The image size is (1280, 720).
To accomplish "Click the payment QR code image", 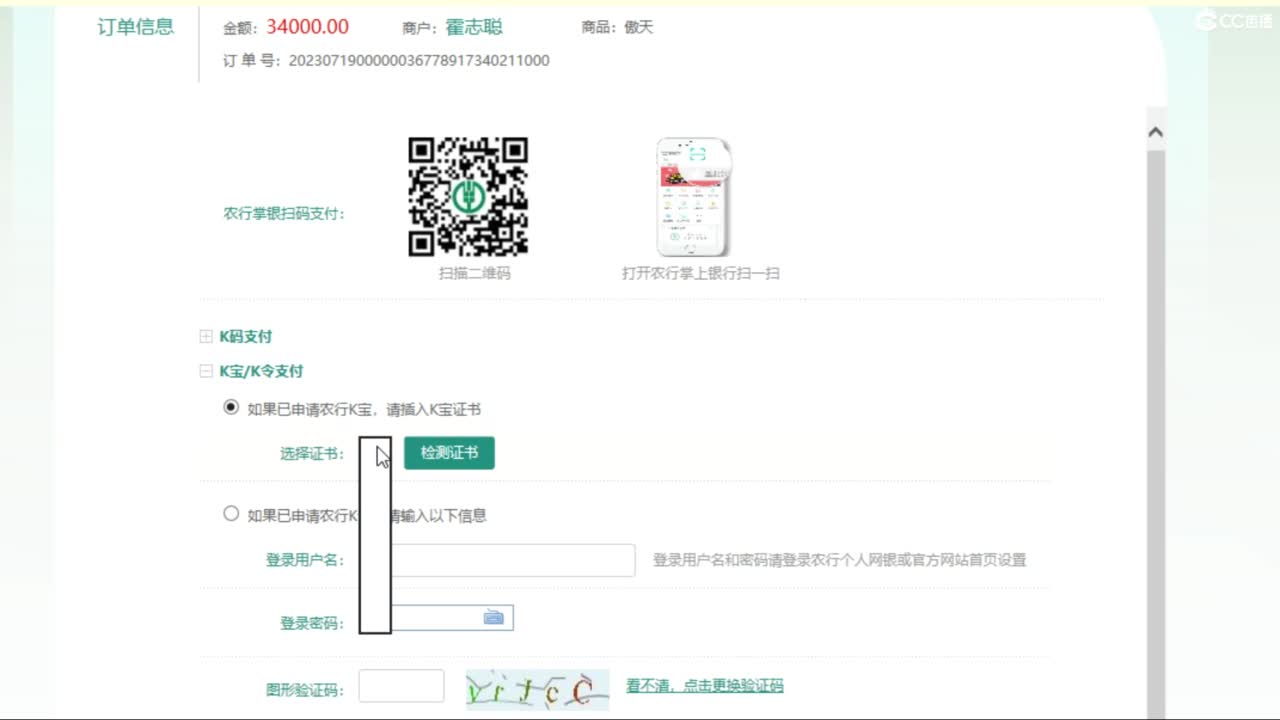I will 468,197.
